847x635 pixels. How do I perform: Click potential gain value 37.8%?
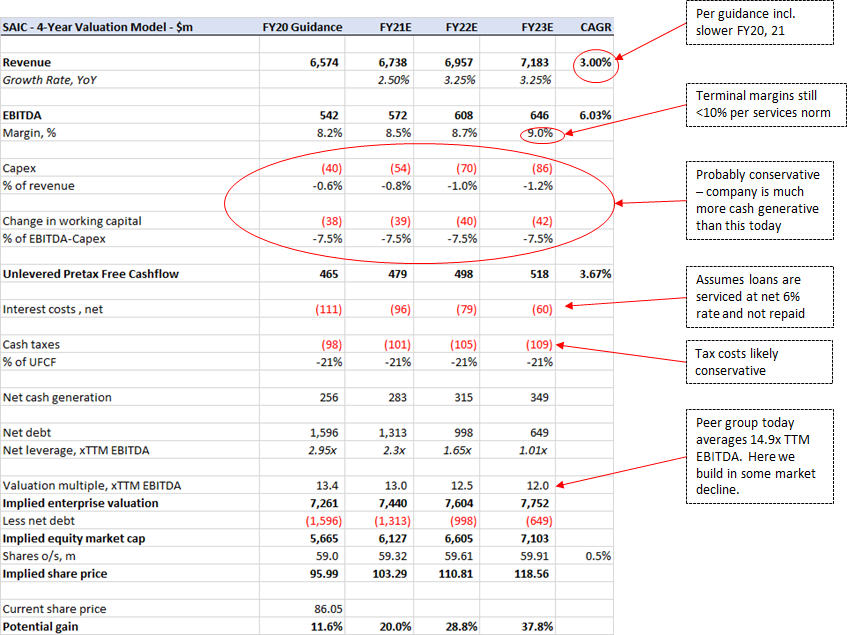[537, 627]
